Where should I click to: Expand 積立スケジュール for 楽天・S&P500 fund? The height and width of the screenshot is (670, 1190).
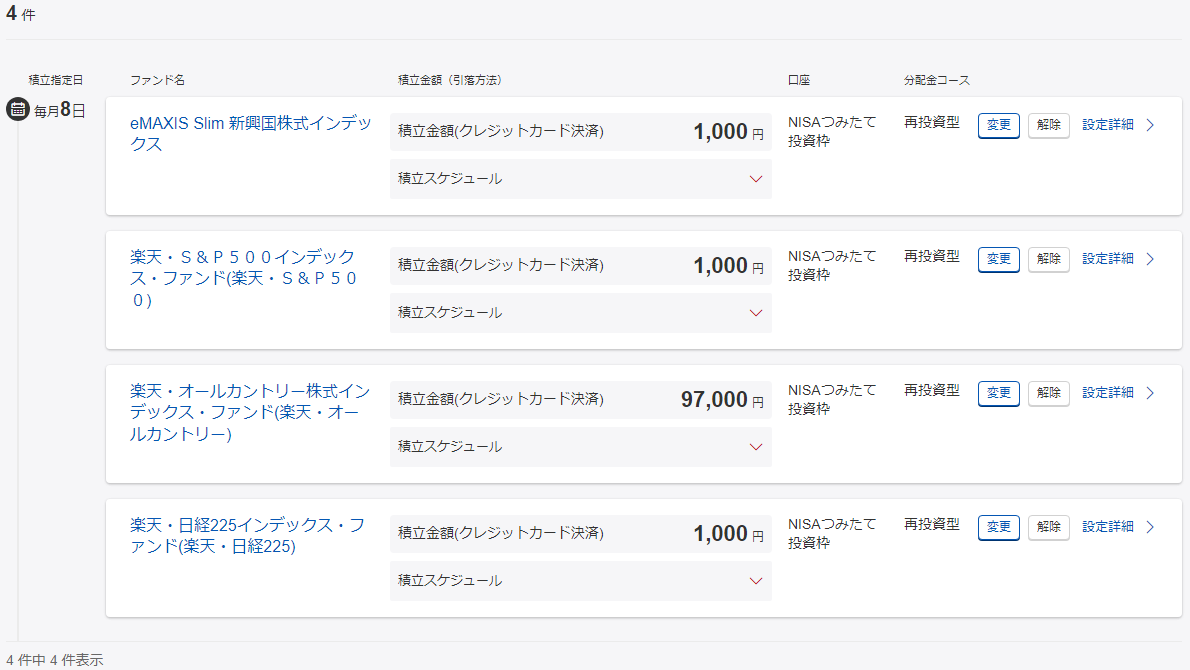(756, 313)
